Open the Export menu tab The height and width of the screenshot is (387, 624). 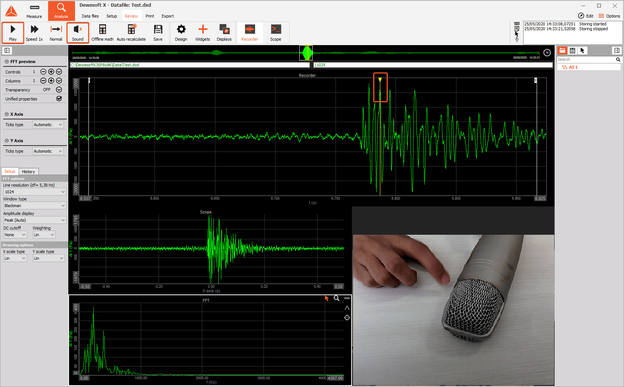pyautogui.click(x=168, y=16)
